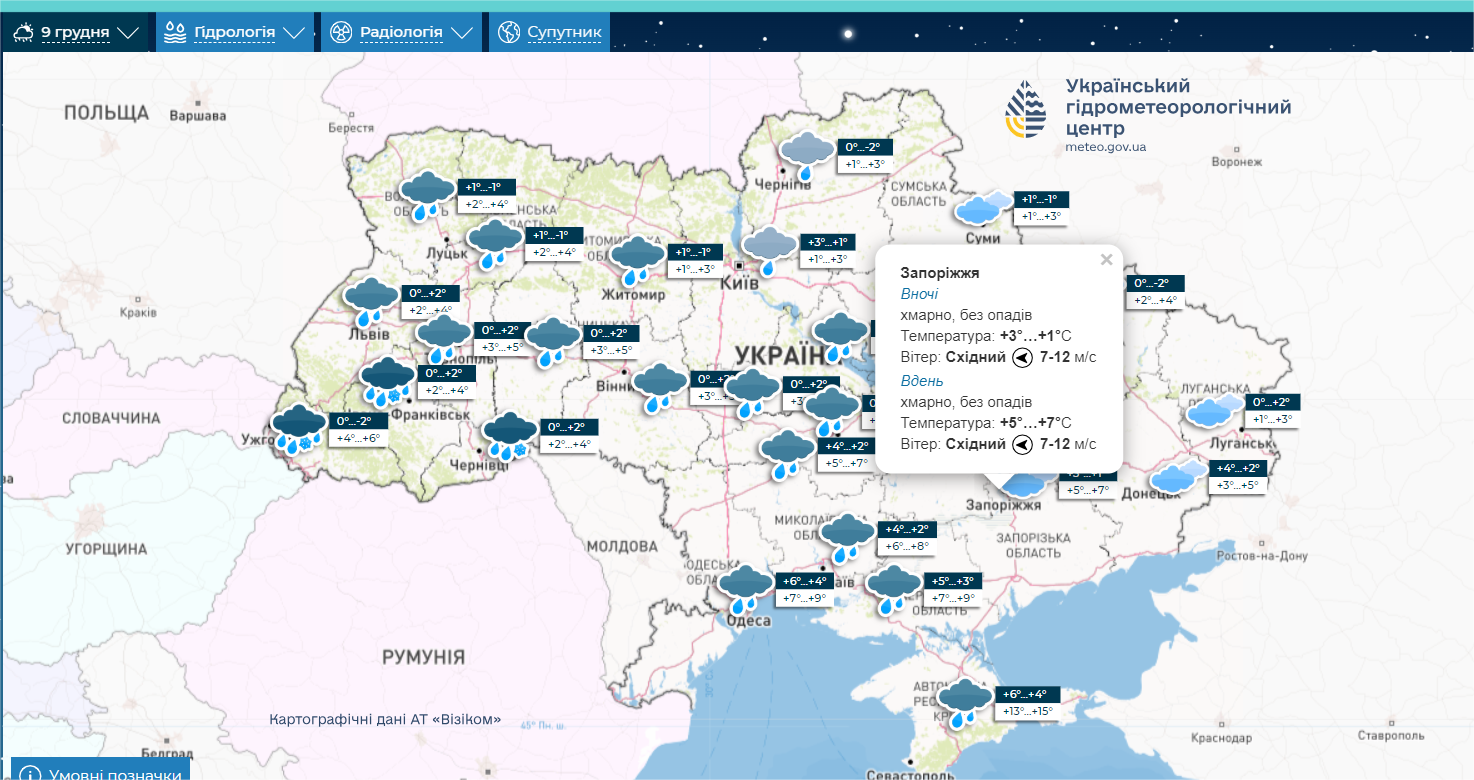Click the 0°...-2° label near Чернігів
The image size is (1474, 780).
pyautogui.click(x=865, y=148)
